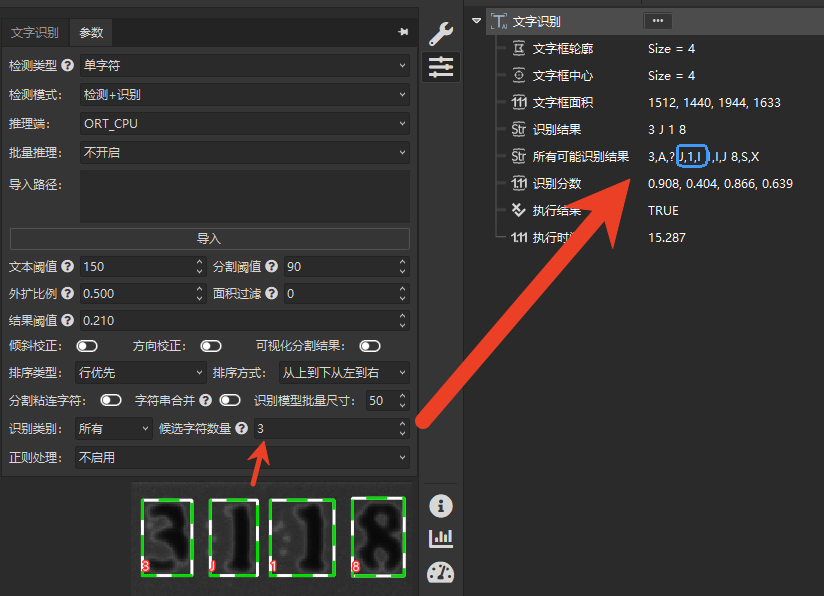The image size is (824, 596).
Task: Open the 正则处理 dropdown showing 不启用
Action: (x=242, y=457)
